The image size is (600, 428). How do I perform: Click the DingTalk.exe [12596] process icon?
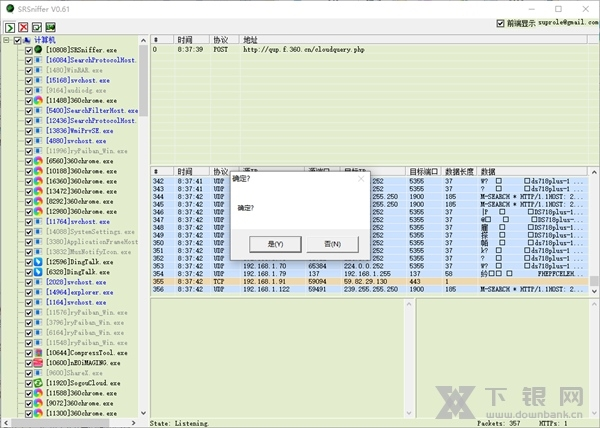[x=38, y=262]
